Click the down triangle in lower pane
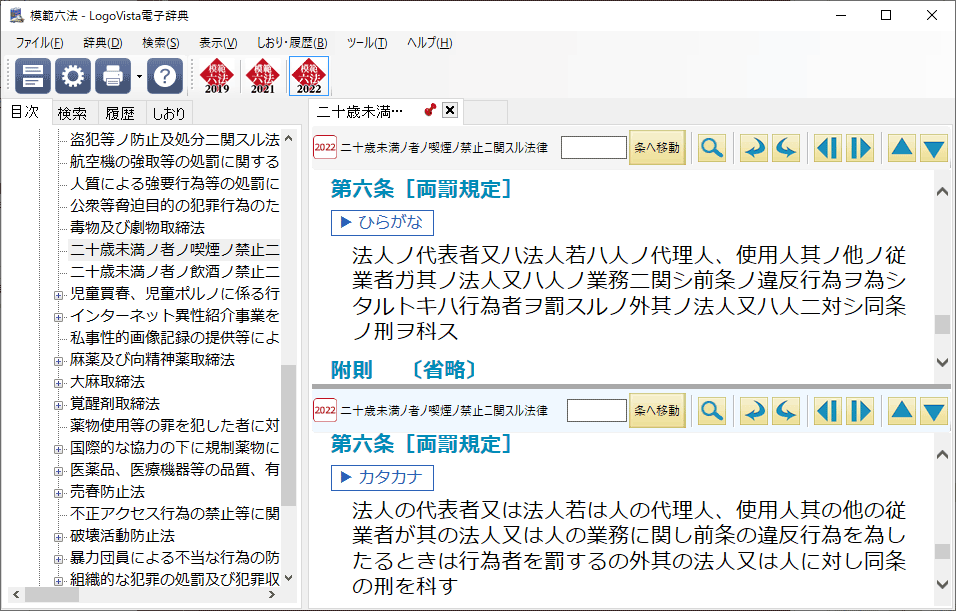The width and height of the screenshot is (956, 611). (x=933, y=411)
